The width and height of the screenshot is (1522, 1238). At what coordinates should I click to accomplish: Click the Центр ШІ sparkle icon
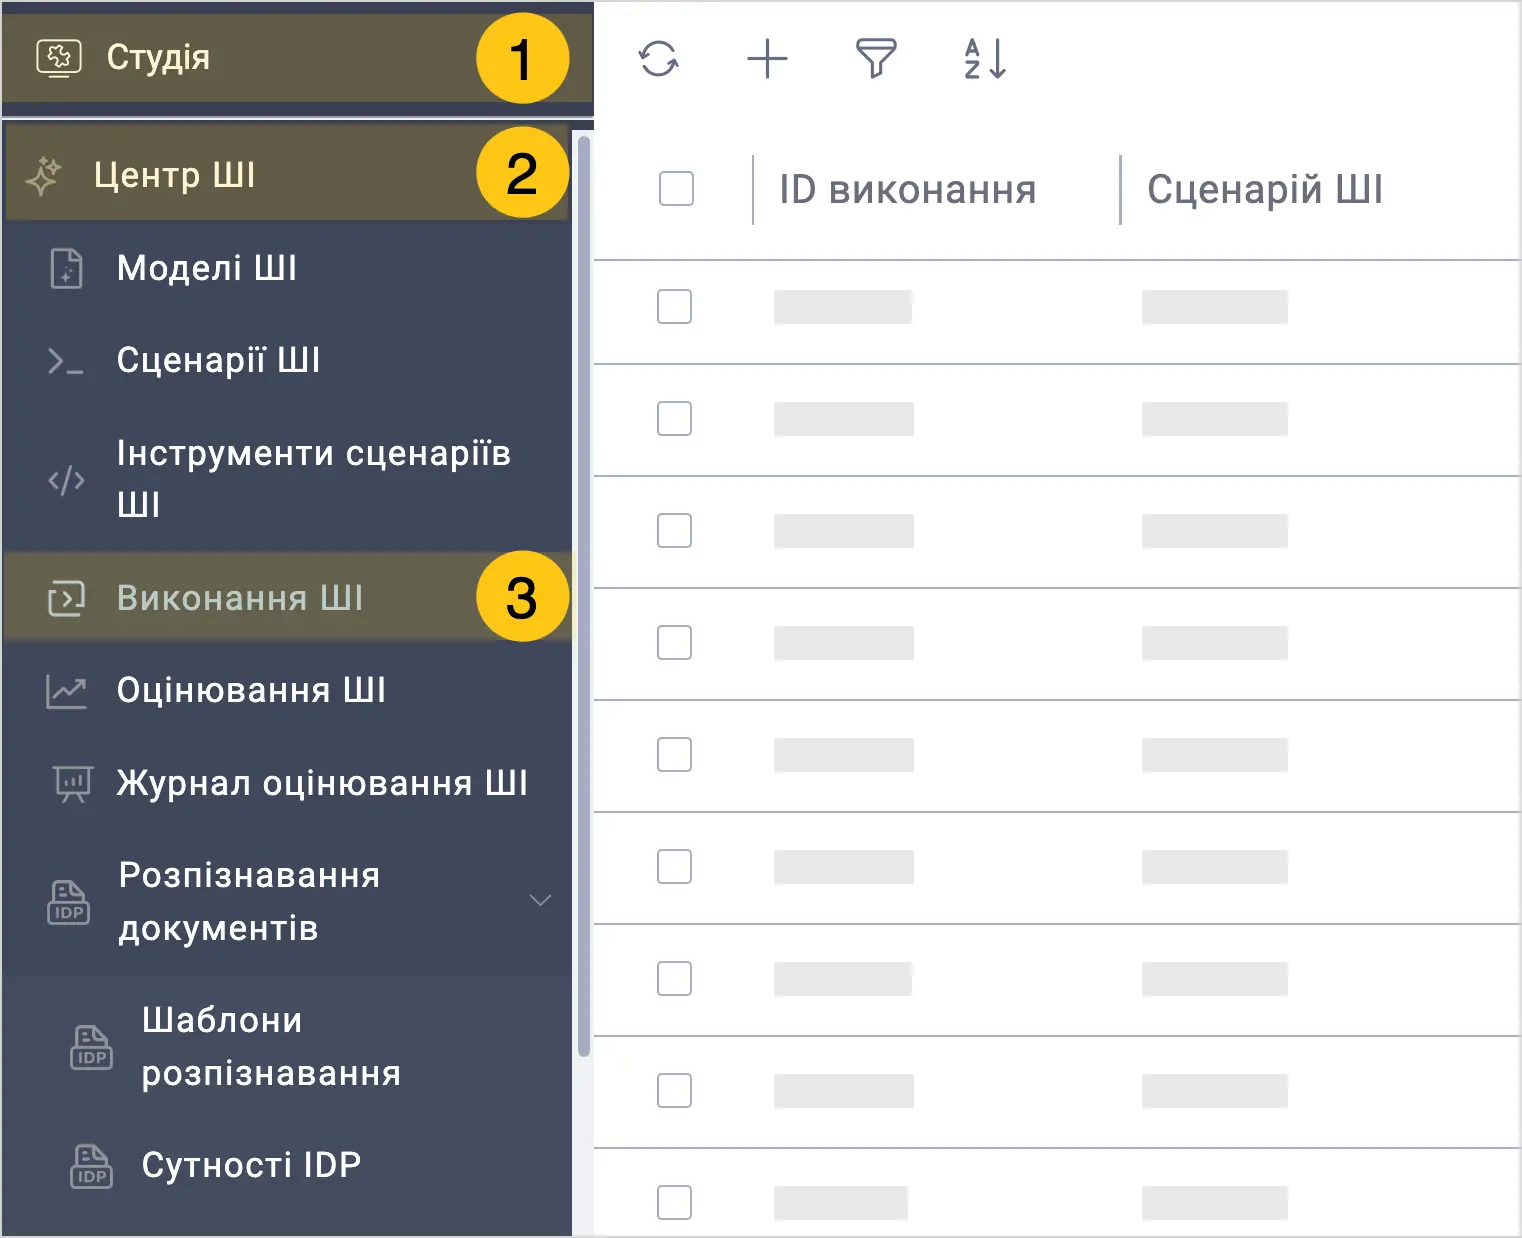click(44, 175)
